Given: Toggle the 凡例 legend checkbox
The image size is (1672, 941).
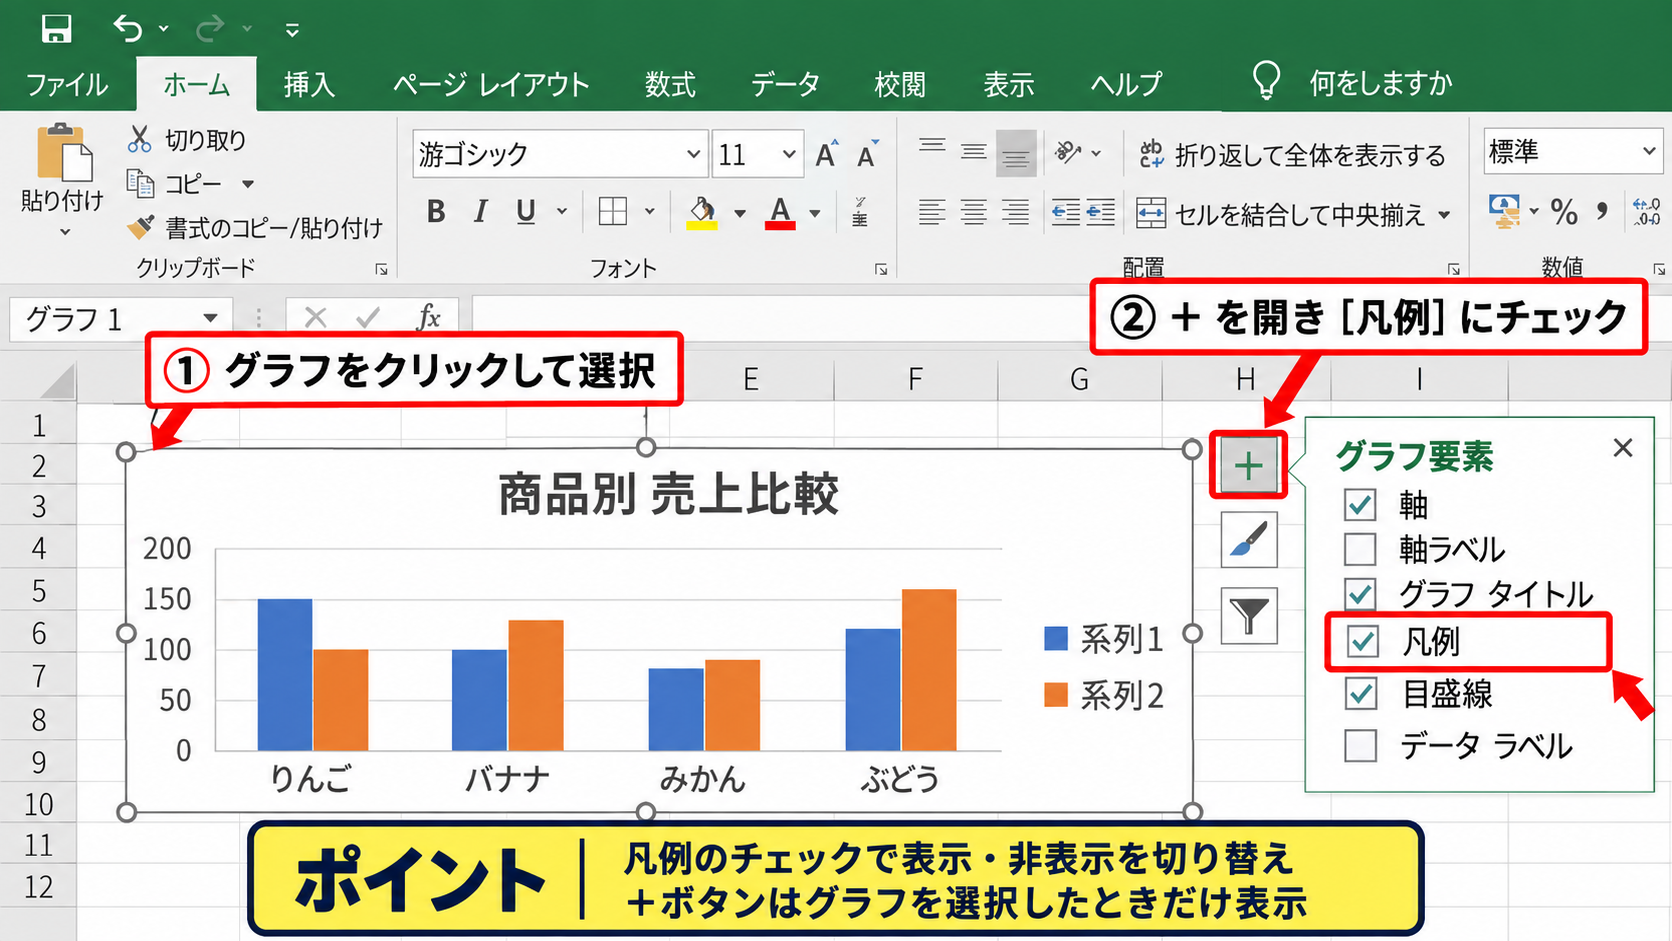Looking at the screenshot, I should 1362,641.
